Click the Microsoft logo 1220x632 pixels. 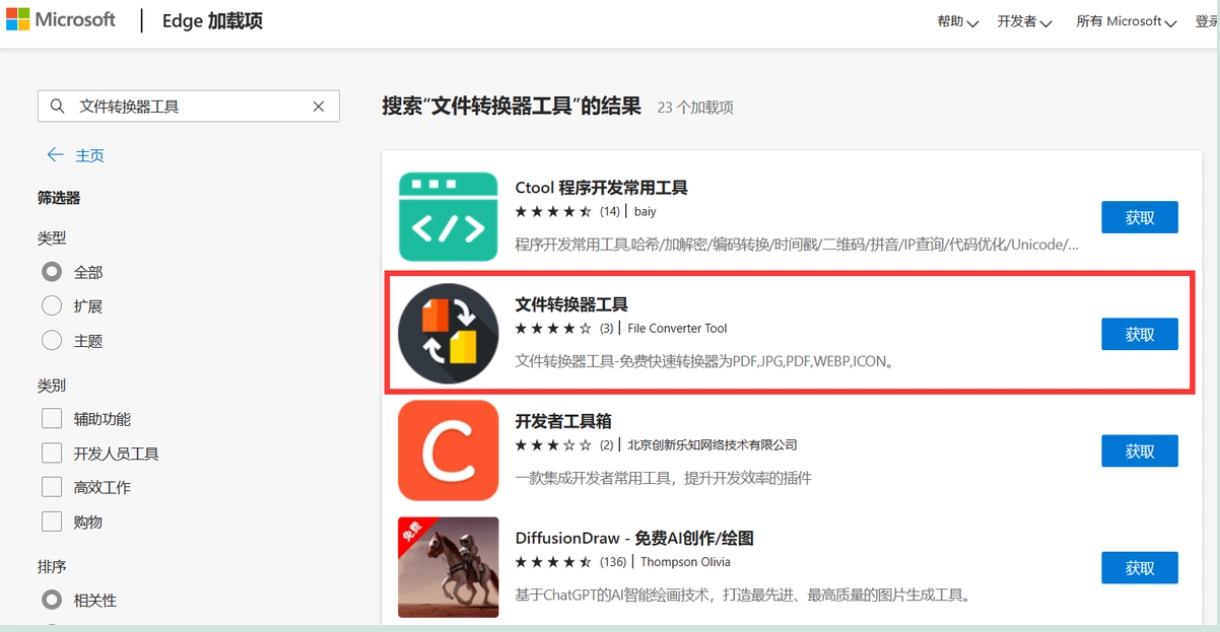(x=61, y=20)
